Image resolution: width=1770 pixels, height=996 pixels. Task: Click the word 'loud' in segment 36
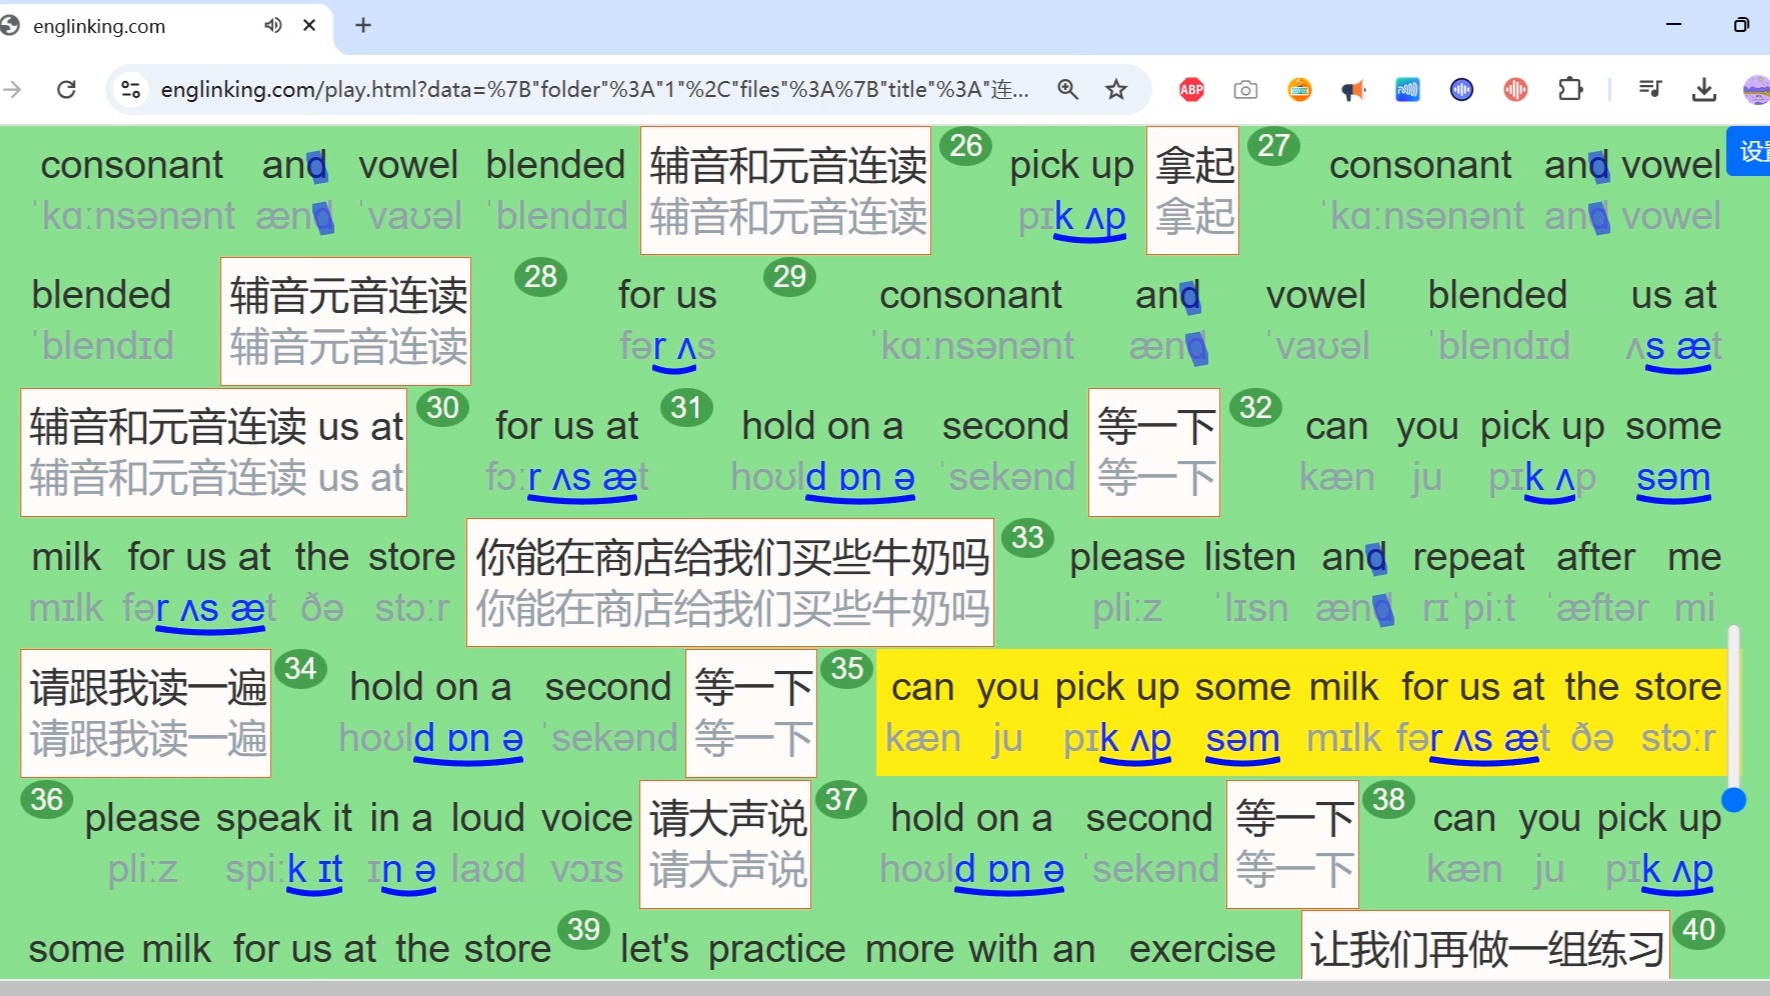[x=488, y=819]
